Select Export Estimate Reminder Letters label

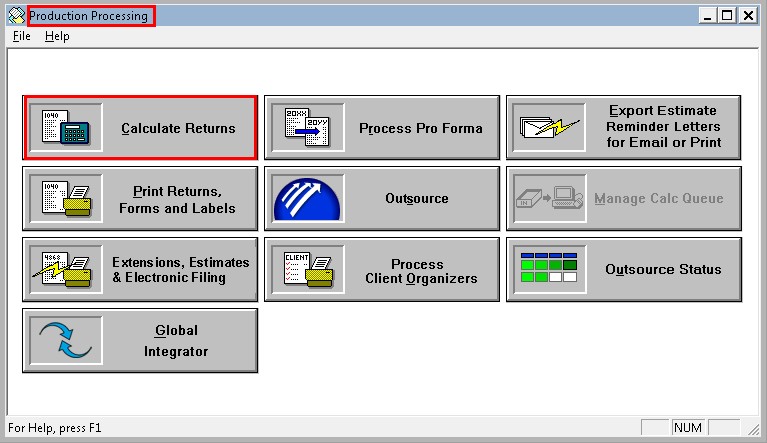[663, 126]
